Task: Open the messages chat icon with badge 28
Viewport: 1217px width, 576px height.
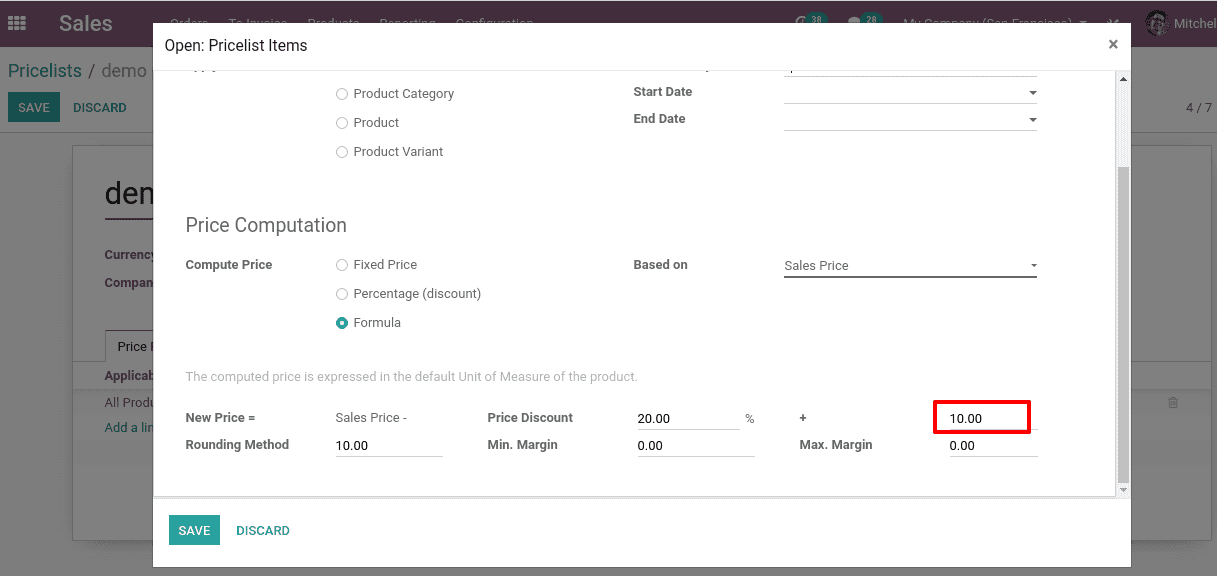Action: click(x=863, y=21)
